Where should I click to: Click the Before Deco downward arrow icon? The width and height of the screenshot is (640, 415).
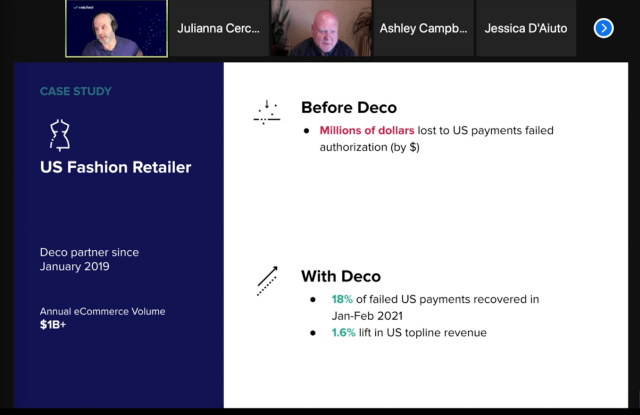click(267, 112)
